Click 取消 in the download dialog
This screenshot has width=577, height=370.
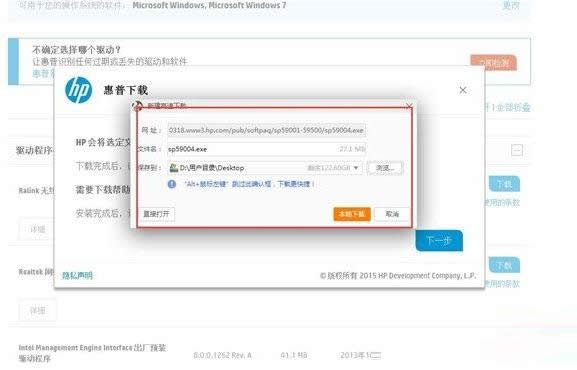tap(392, 214)
